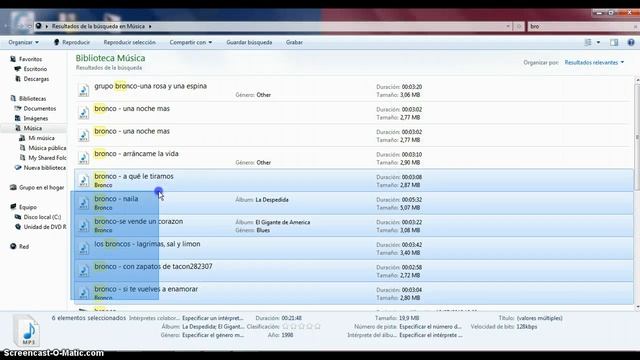Click album value 'El Gigante de America'

coord(283,222)
